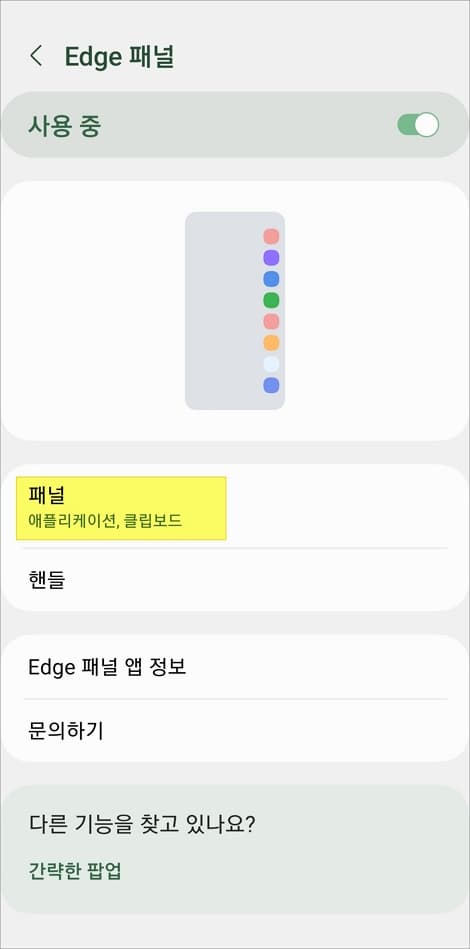
Task: Select 문의하기 to contact support
Action: 235,730
